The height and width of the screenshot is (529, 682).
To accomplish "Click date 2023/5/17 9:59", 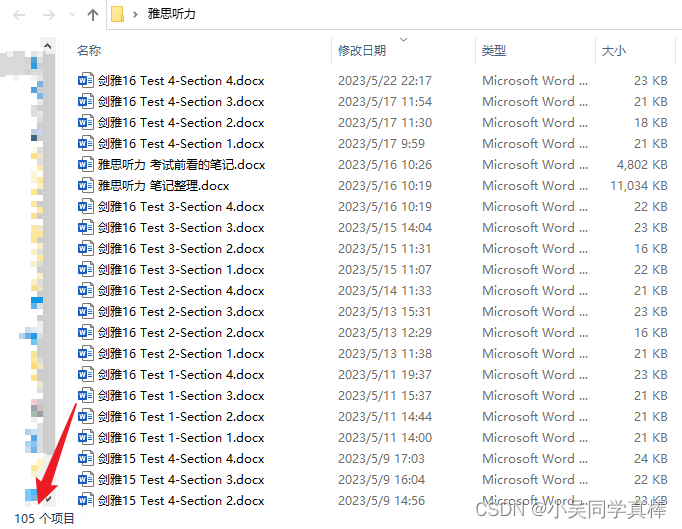I will 381,144.
